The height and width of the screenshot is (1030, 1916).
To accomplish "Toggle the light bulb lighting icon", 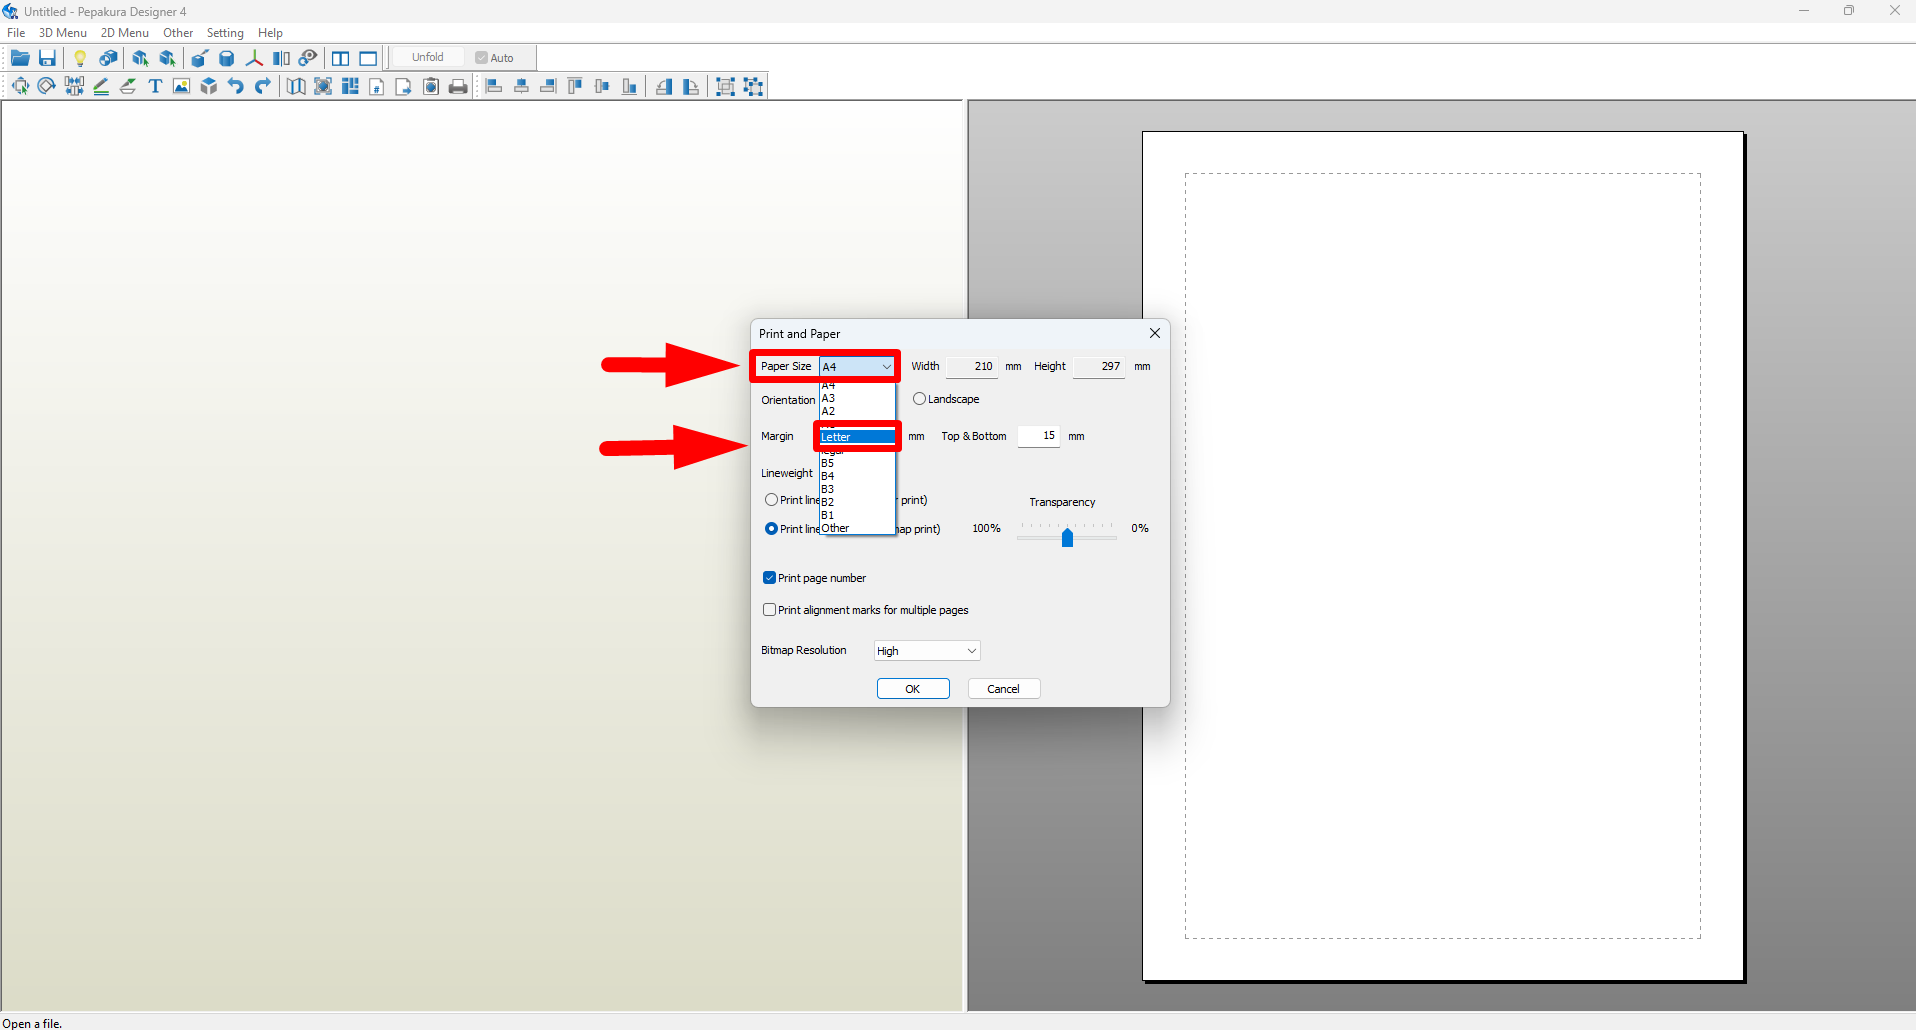I will (80, 58).
